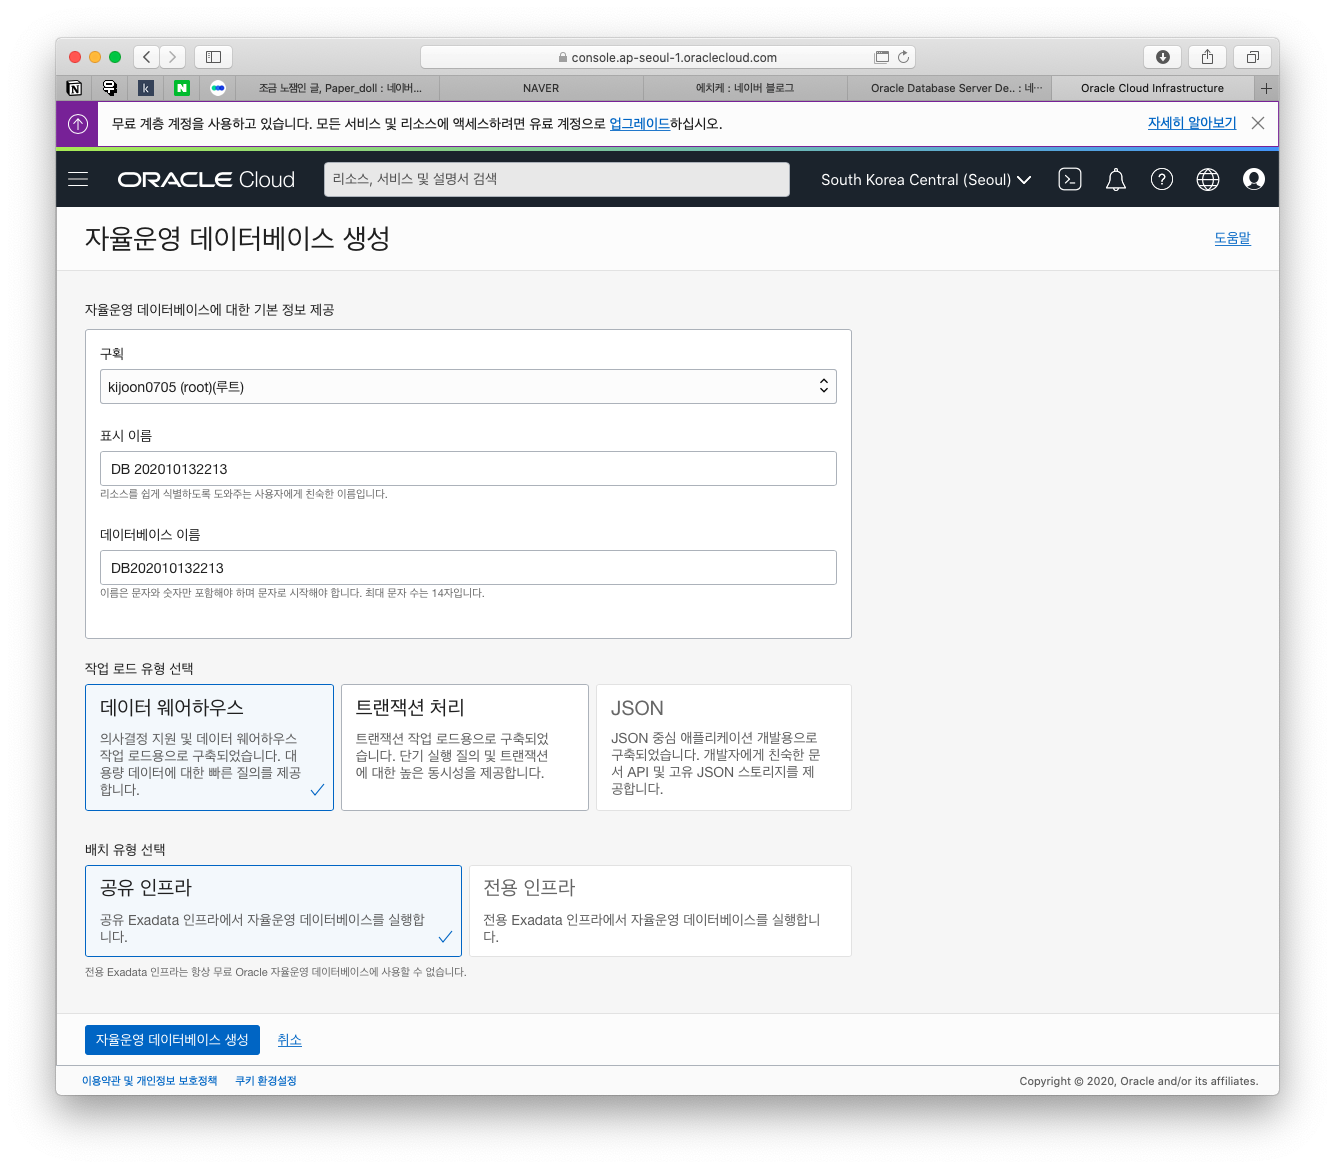Toggle the Safari sidebar
1335x1169 pixels.
(x=213, y=57)
